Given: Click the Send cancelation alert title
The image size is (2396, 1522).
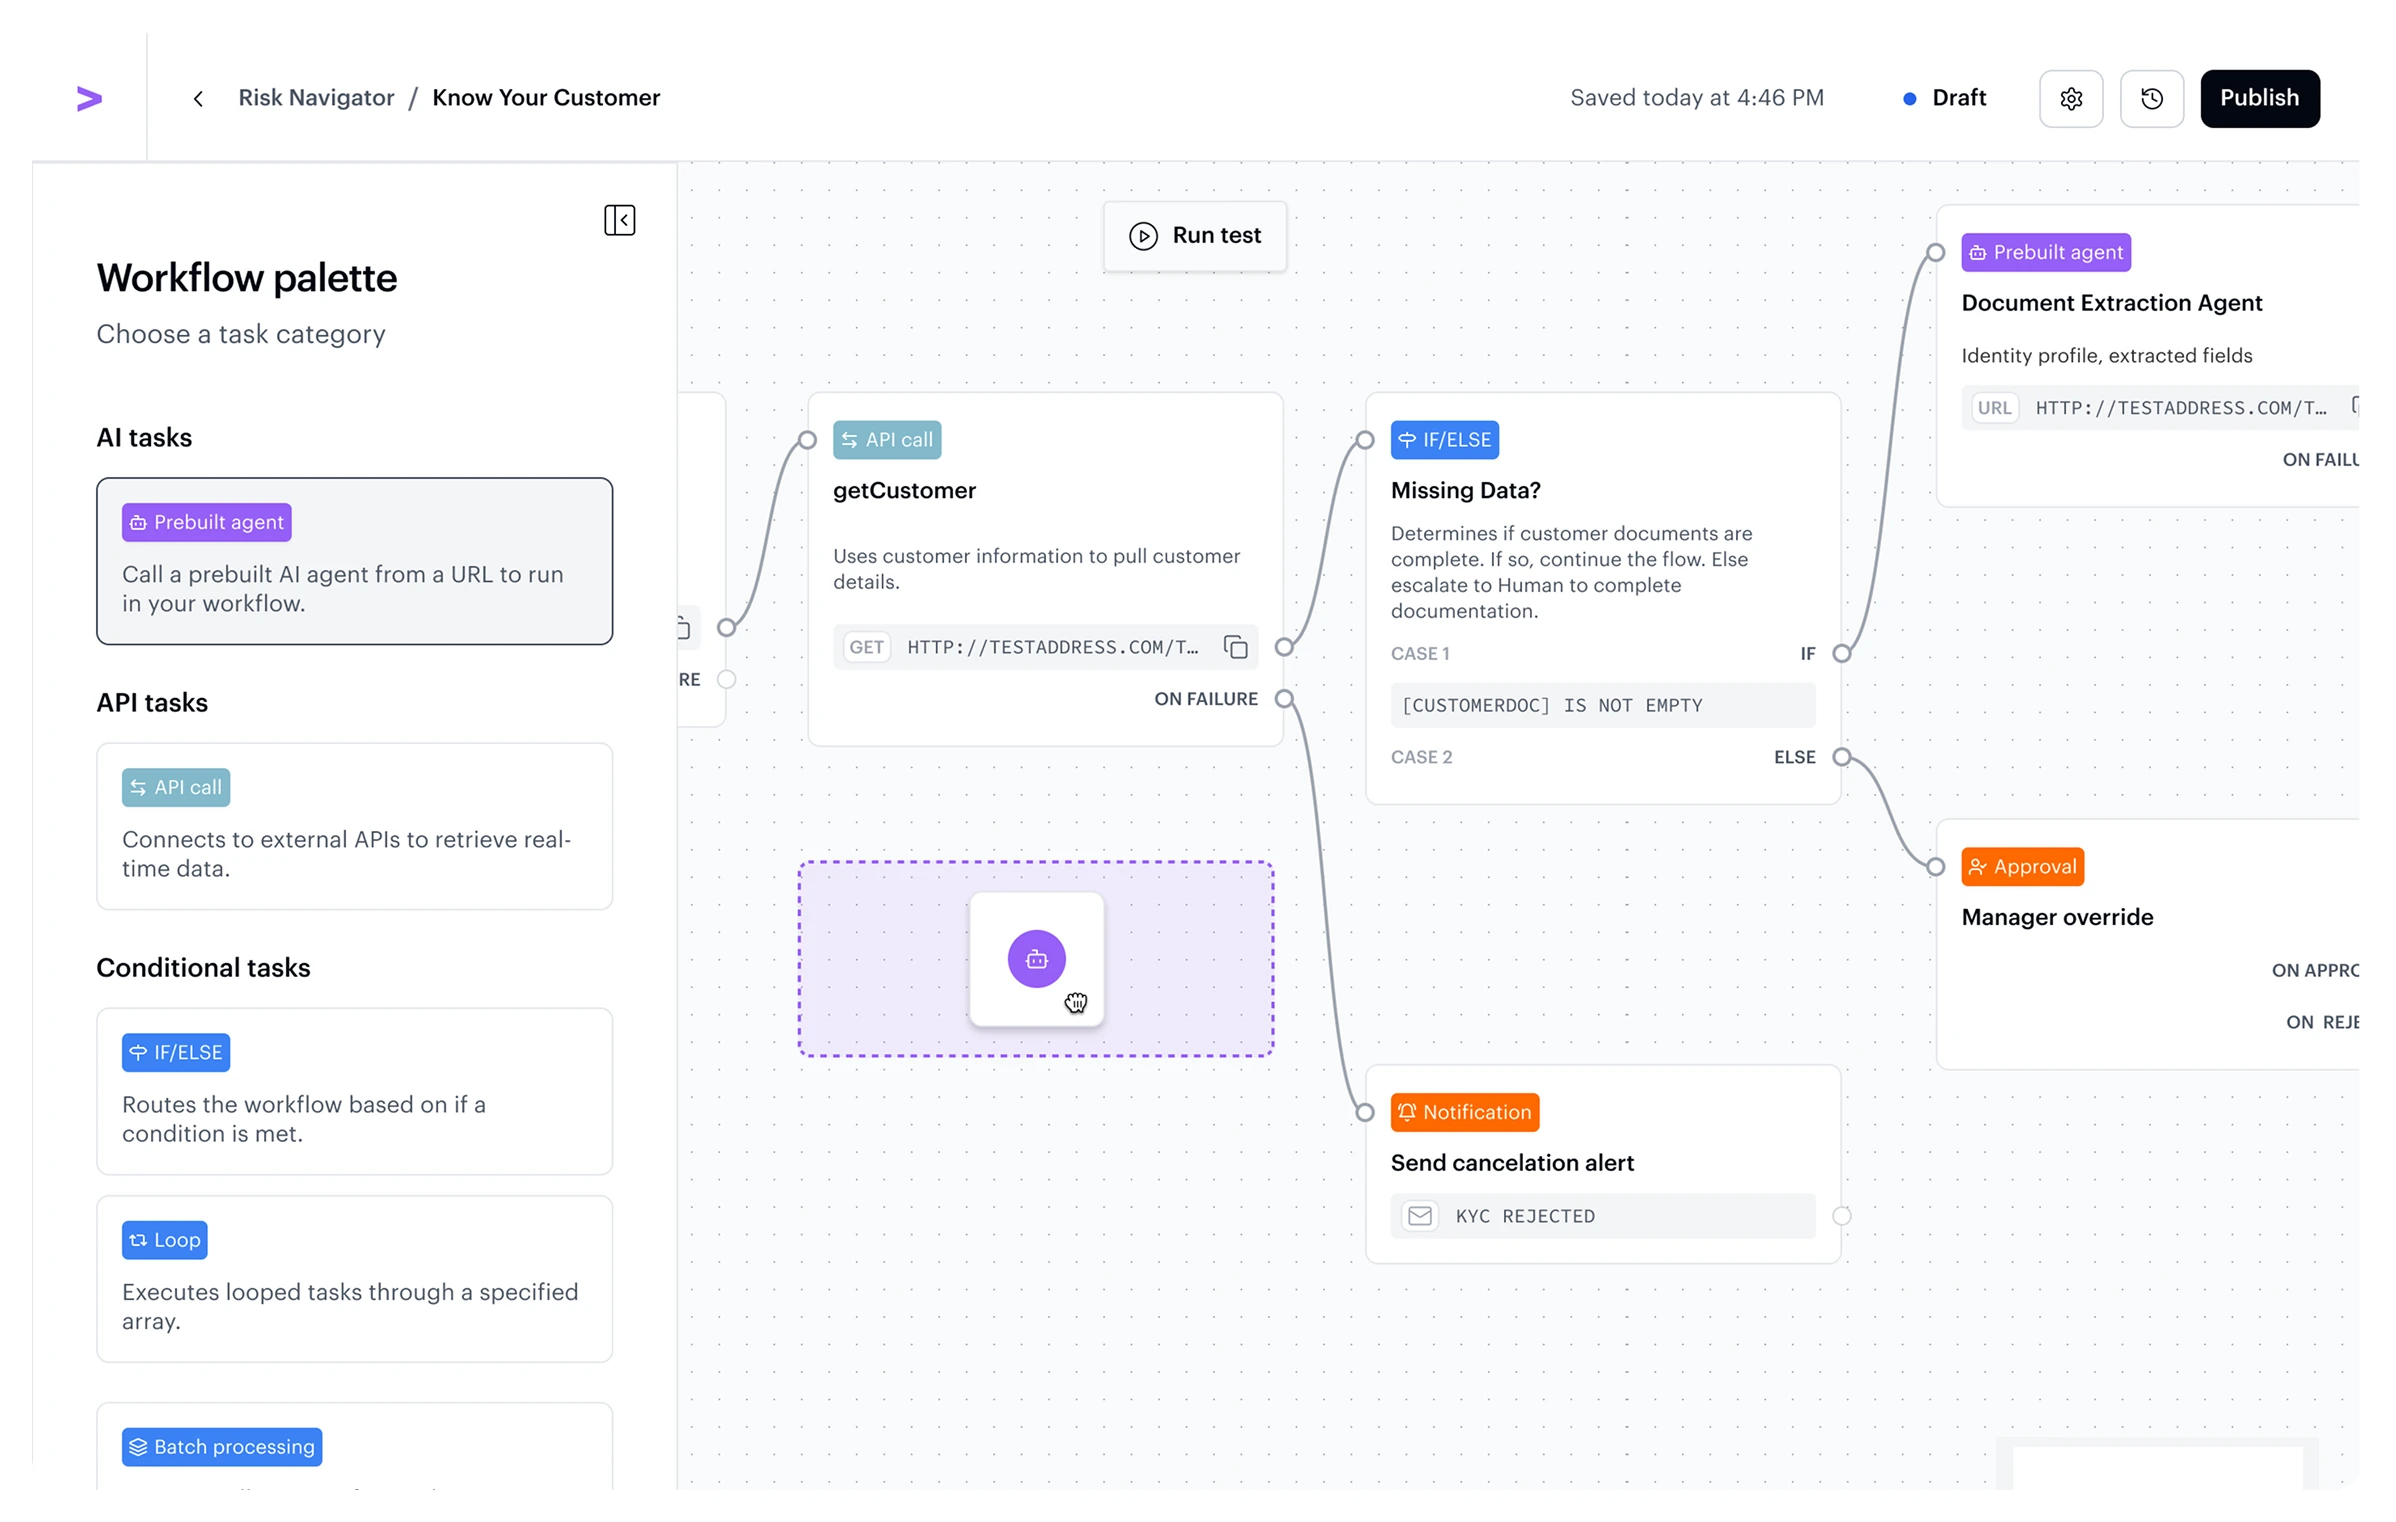Looking at the screenshot, I should click(x=1512, y=1163).
